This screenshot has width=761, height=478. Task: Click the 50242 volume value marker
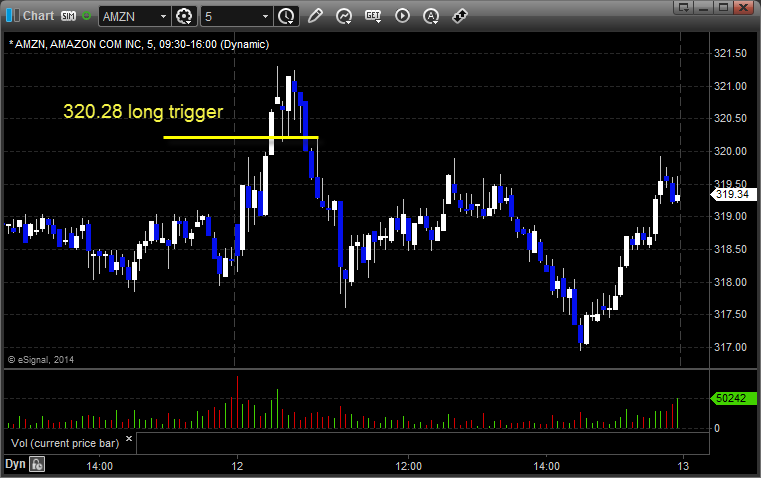(x=733, y=398)
